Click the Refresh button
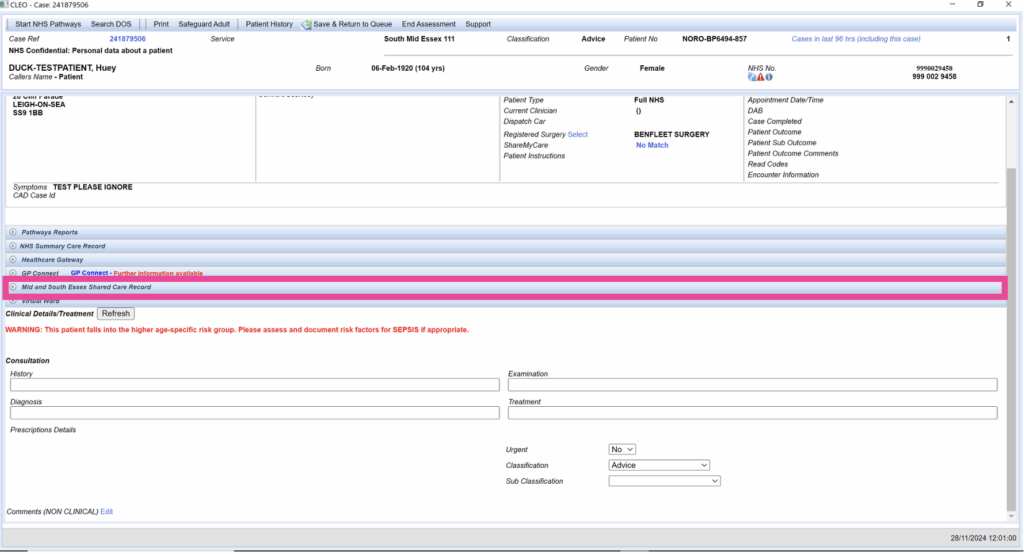1024x554 pixels. (x=116, y=314)
